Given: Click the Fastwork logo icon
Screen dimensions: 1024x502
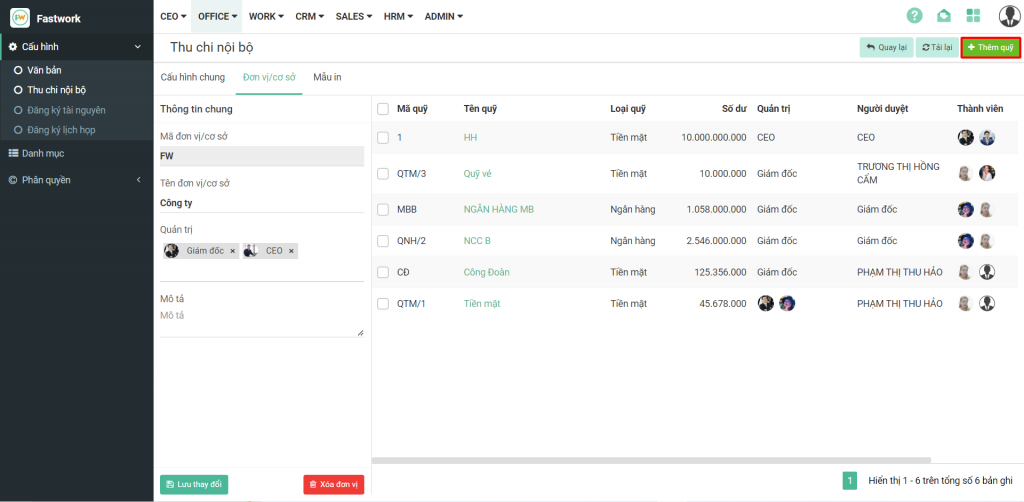Looking at the screenshot, I should (x=20, y=18).
